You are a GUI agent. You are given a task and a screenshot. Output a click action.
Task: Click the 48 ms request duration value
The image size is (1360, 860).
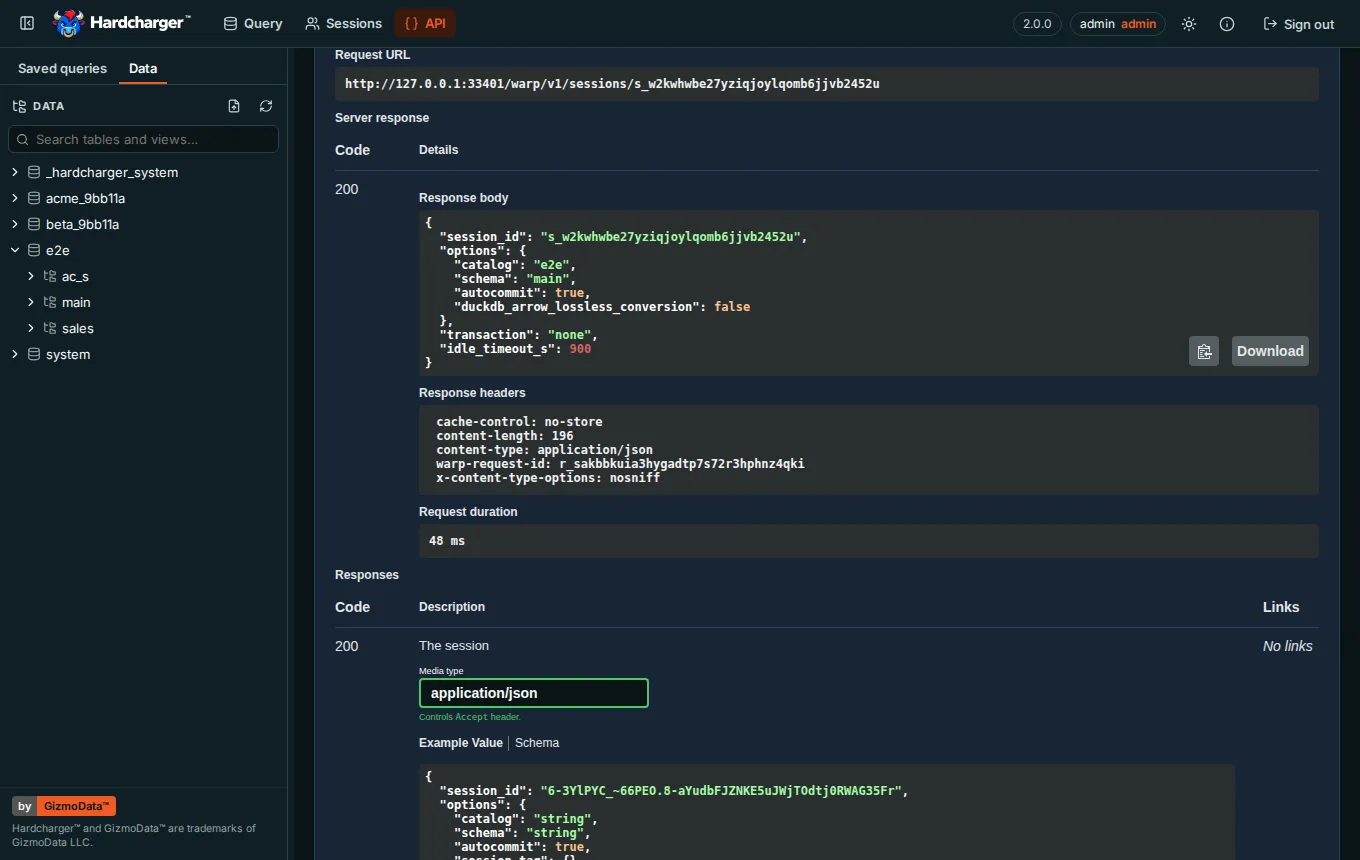[447, 541]
